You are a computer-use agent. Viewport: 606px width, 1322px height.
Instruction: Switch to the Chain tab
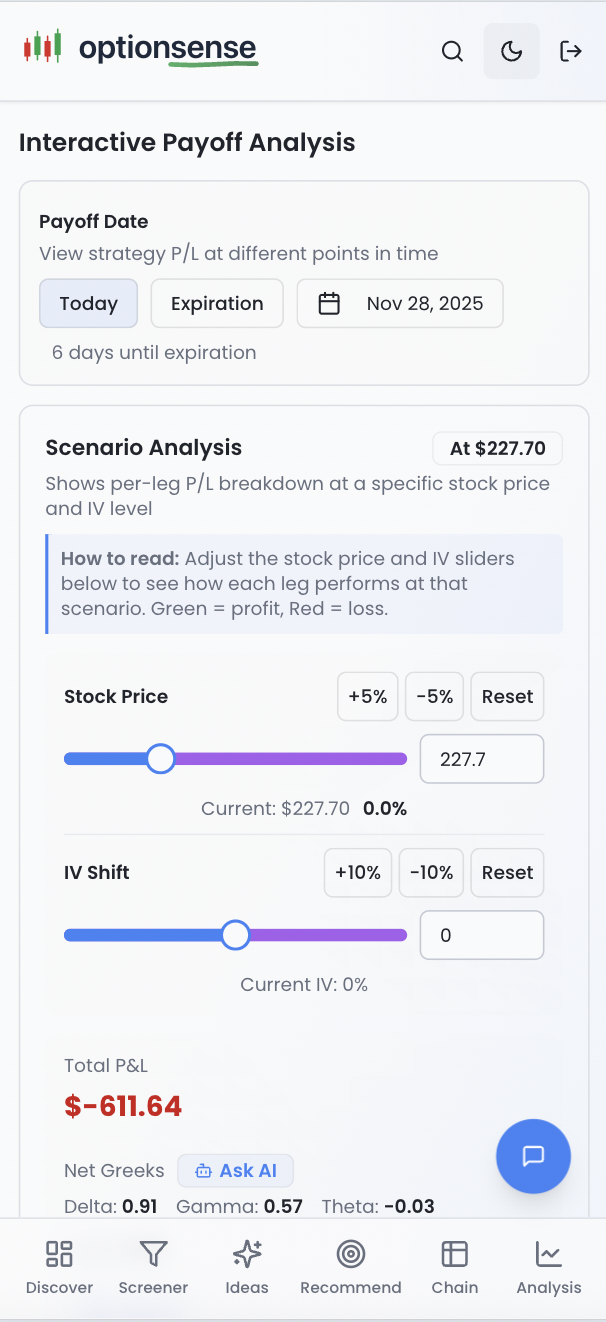[455, 1267]
